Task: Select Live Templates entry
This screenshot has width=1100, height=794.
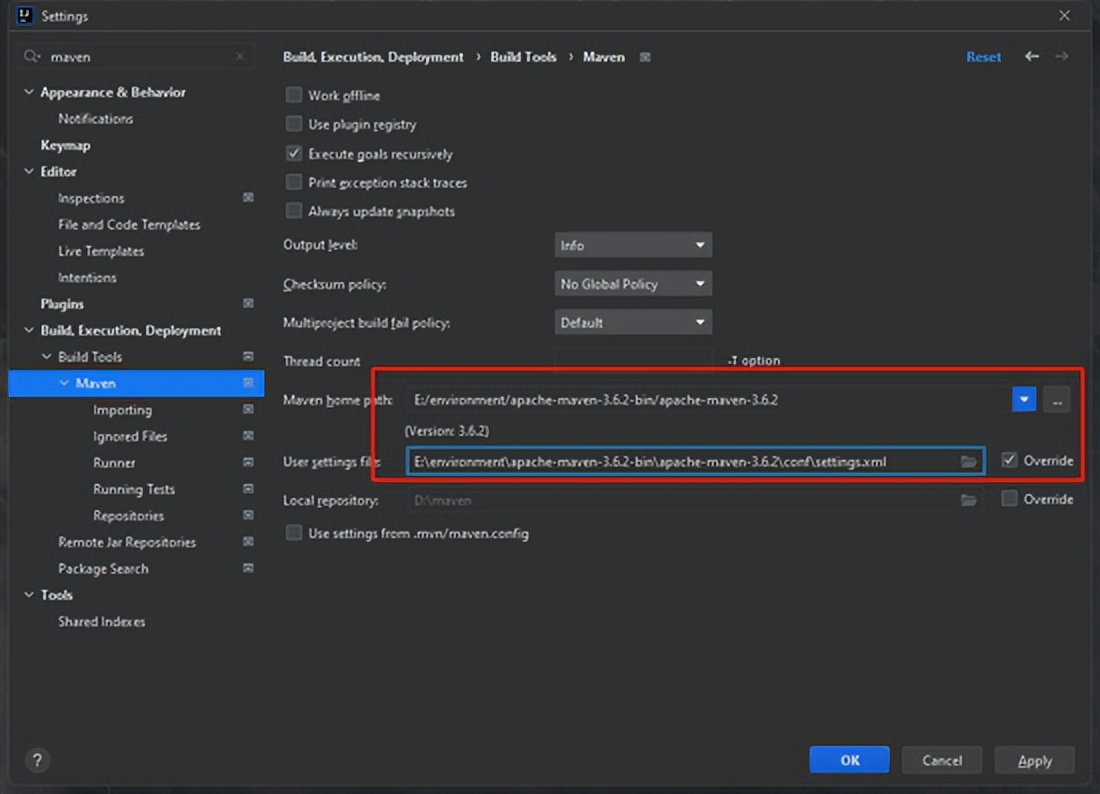Action: point(101,251)
